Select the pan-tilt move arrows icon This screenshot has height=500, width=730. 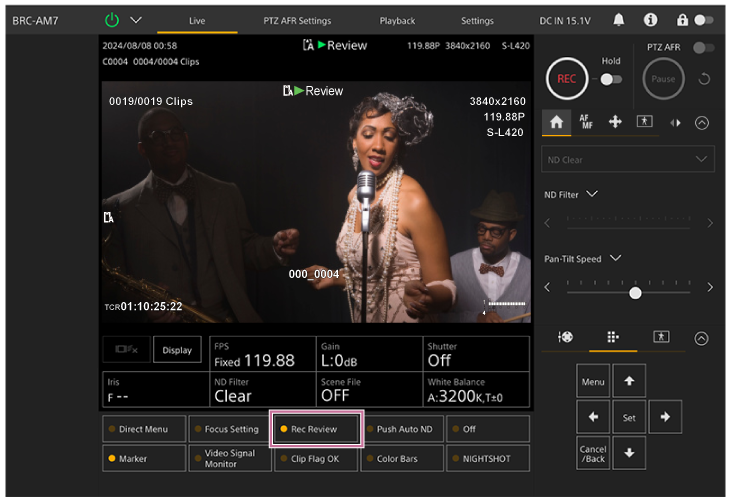(615, 121)
